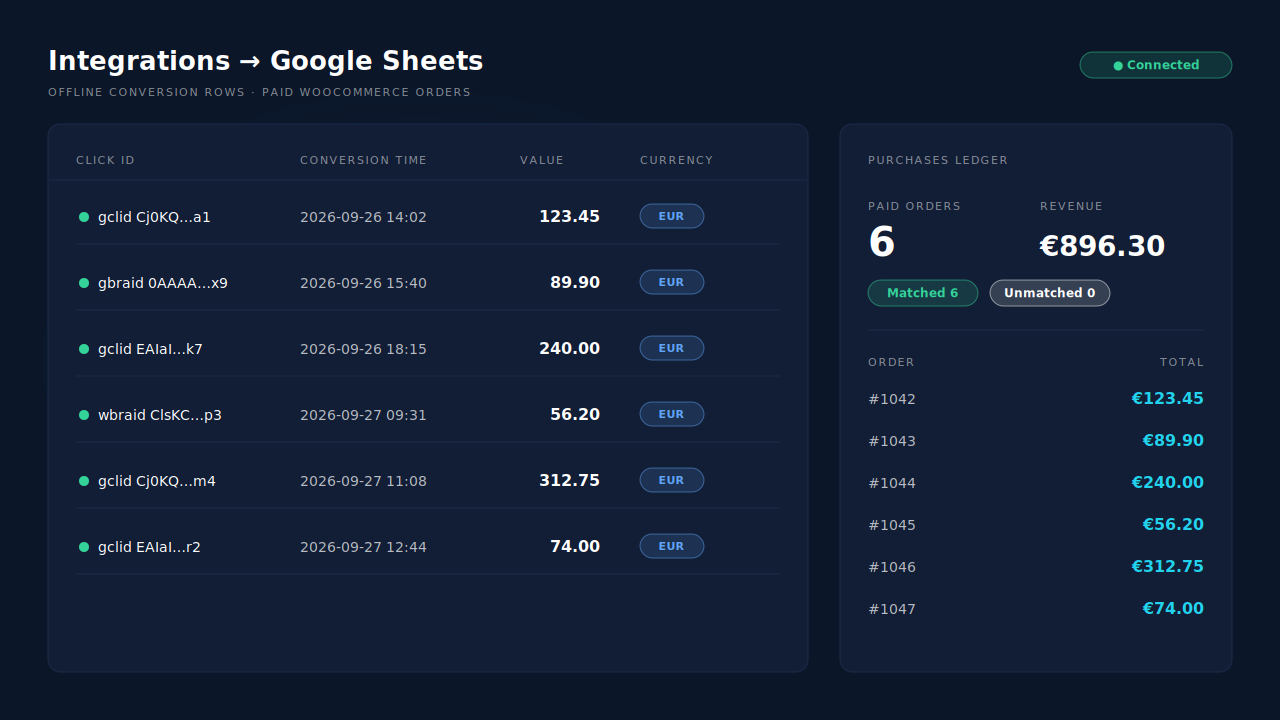Click the green dot for gclid Cj0KQ…m4

(x=84, y=481)
